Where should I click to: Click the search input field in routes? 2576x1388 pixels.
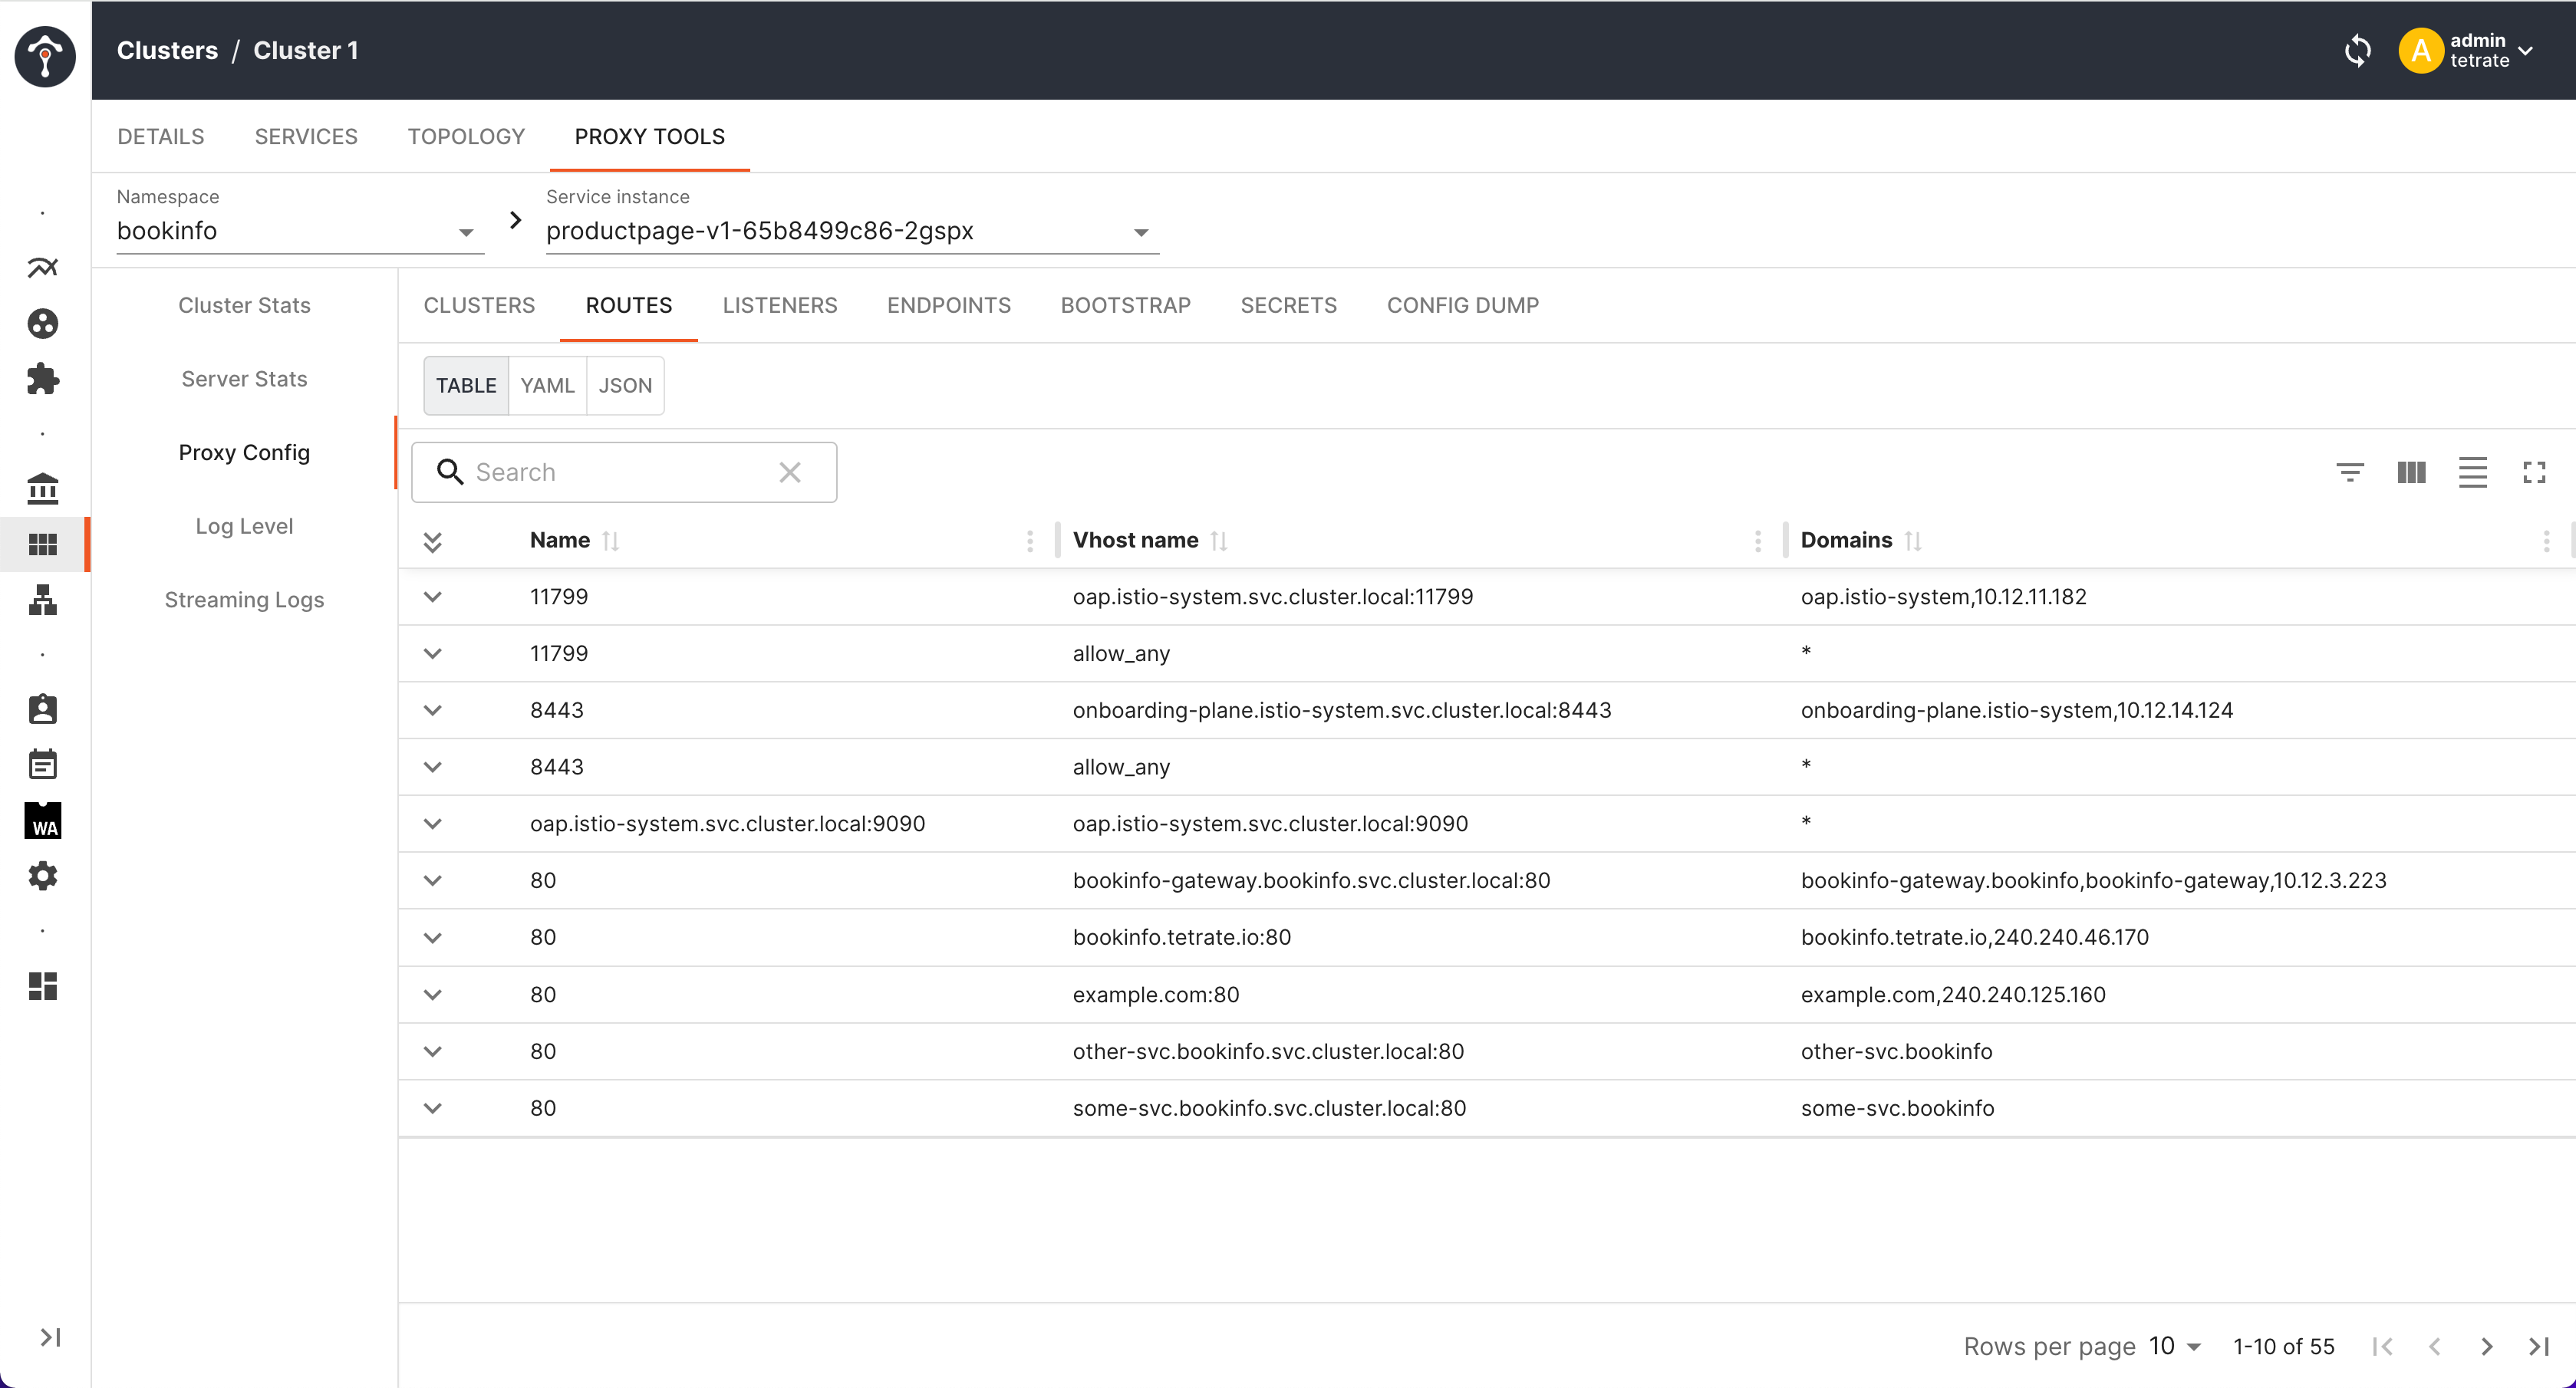click(624, 472)
